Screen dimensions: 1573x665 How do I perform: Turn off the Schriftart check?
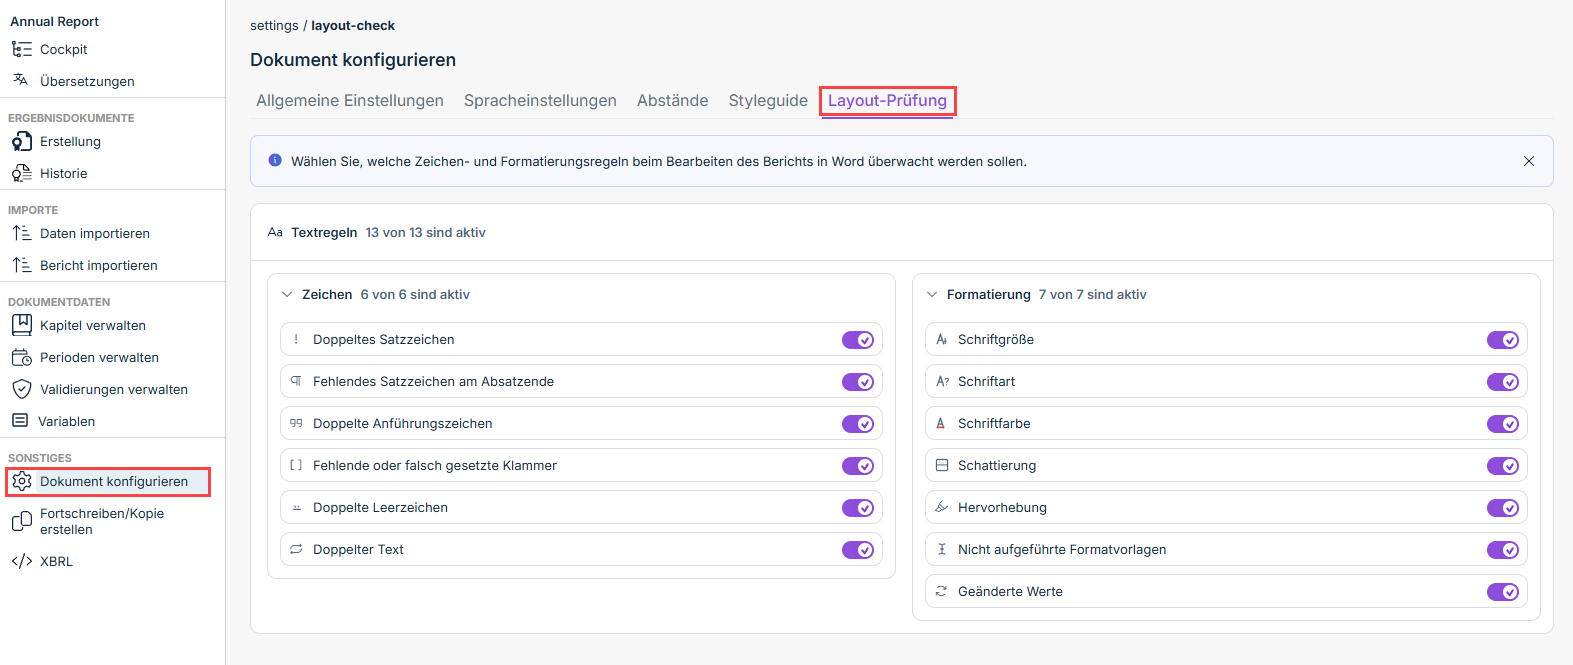click(1503, 382)
